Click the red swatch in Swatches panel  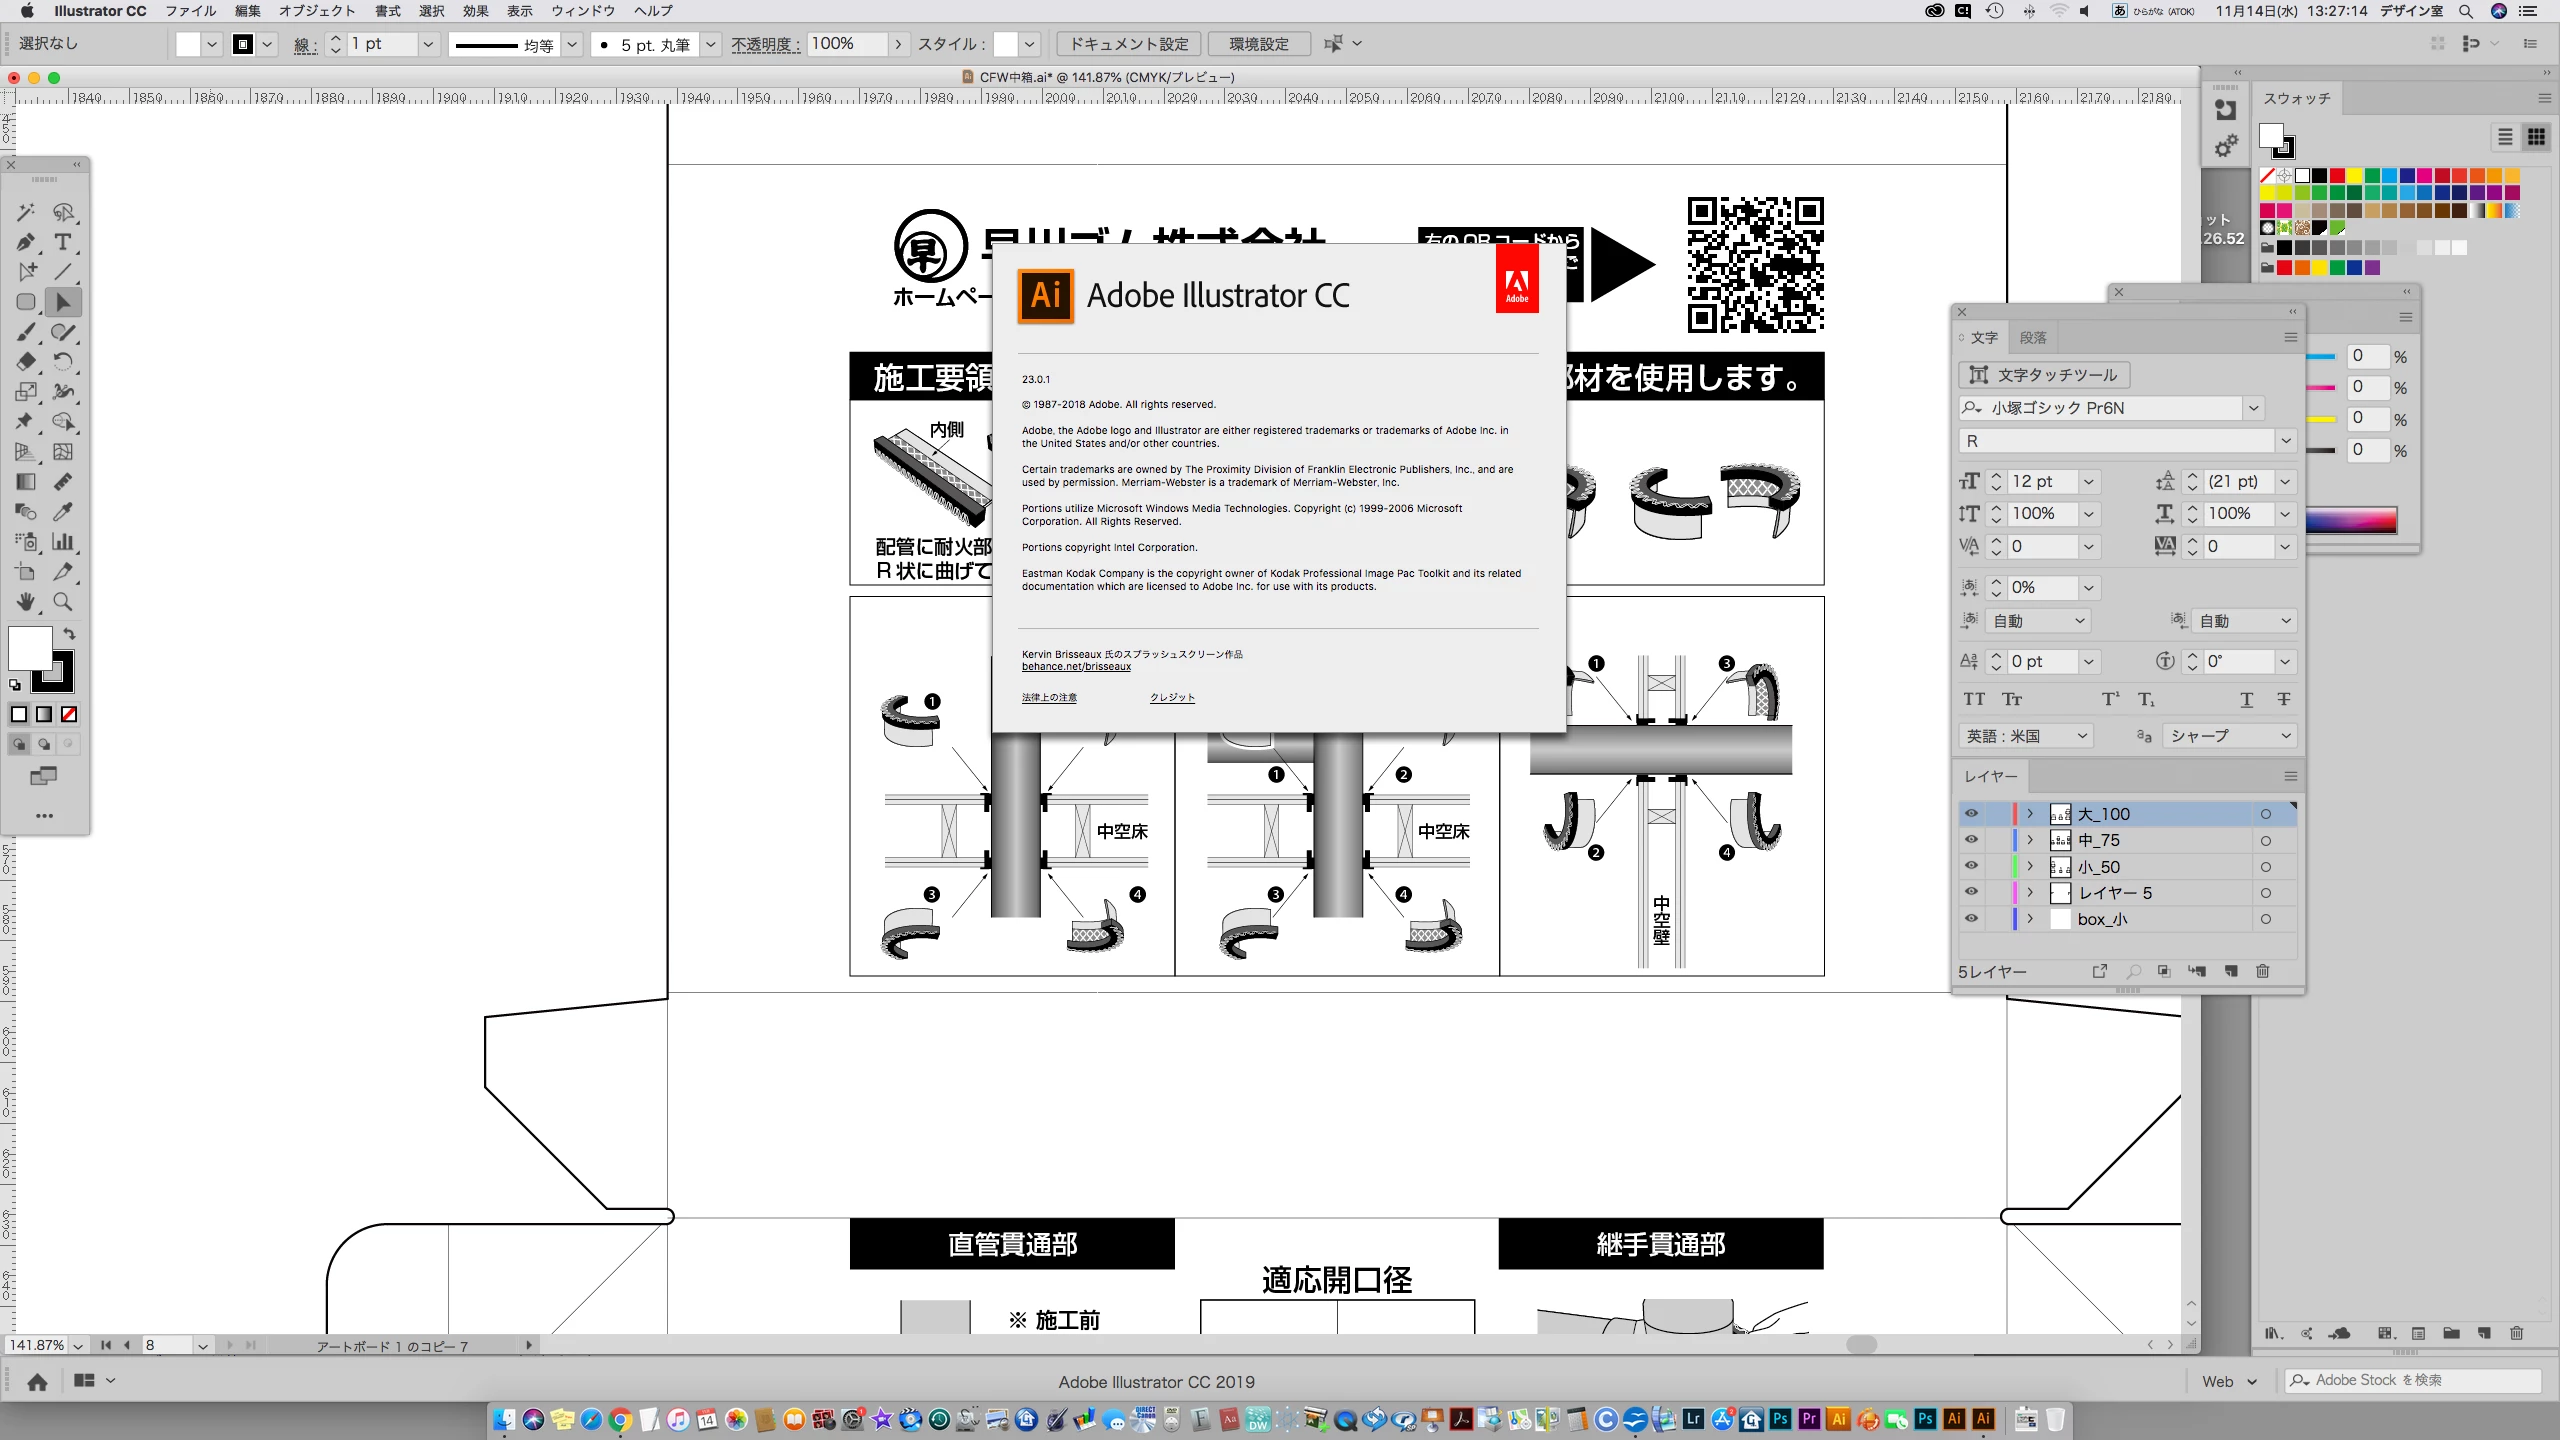pyautogui.click(x=2337, y=176)
